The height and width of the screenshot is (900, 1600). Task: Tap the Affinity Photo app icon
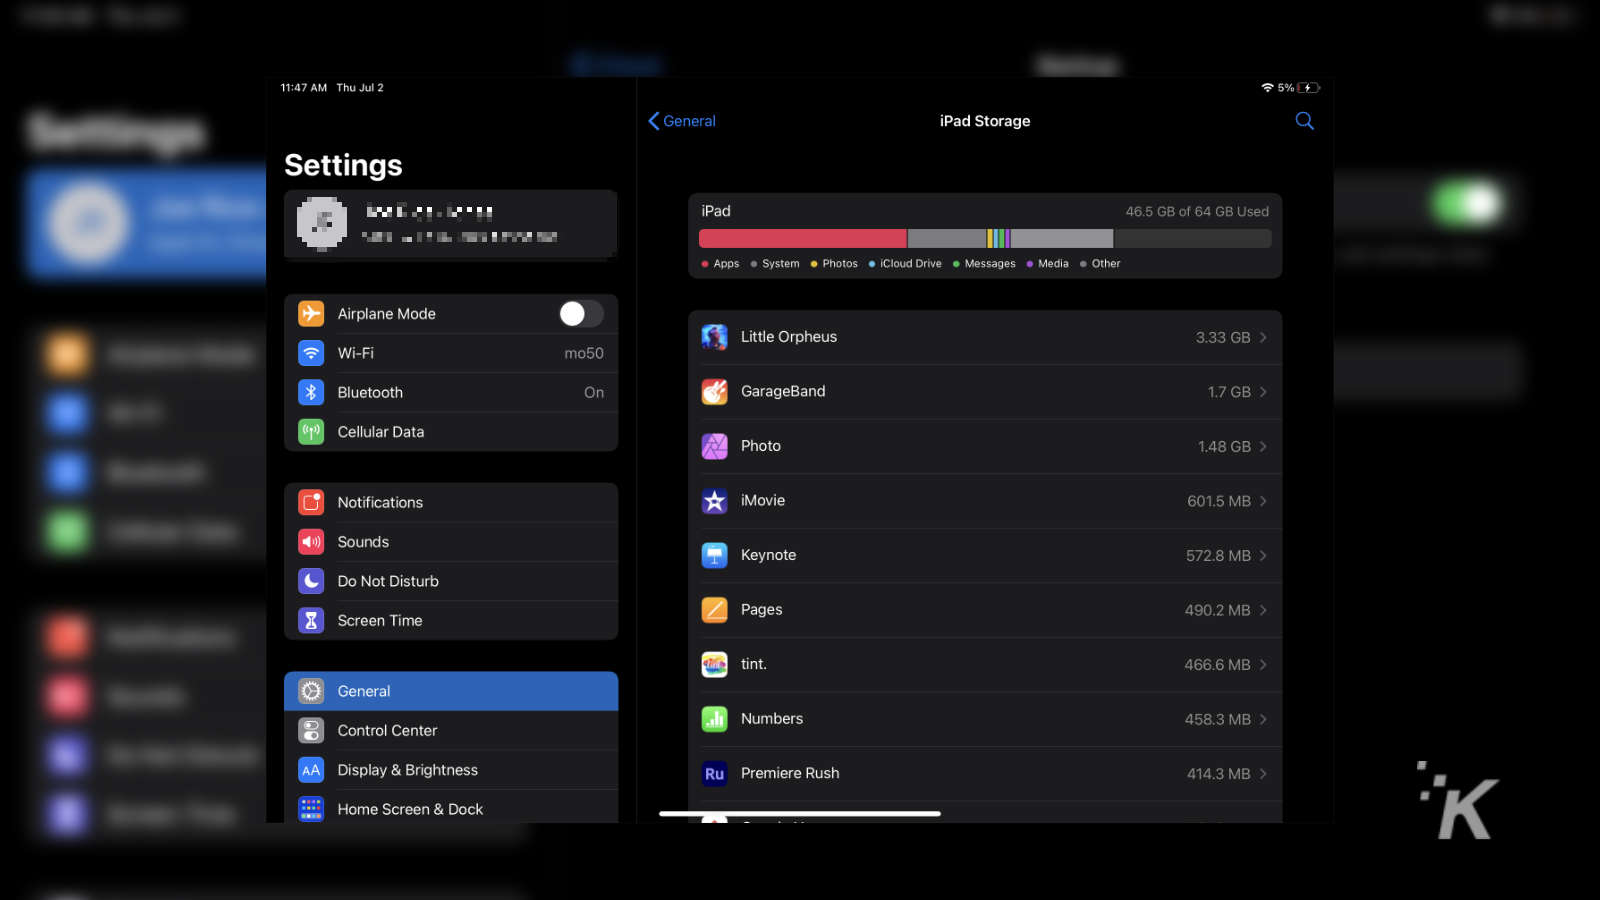point(714,446)
